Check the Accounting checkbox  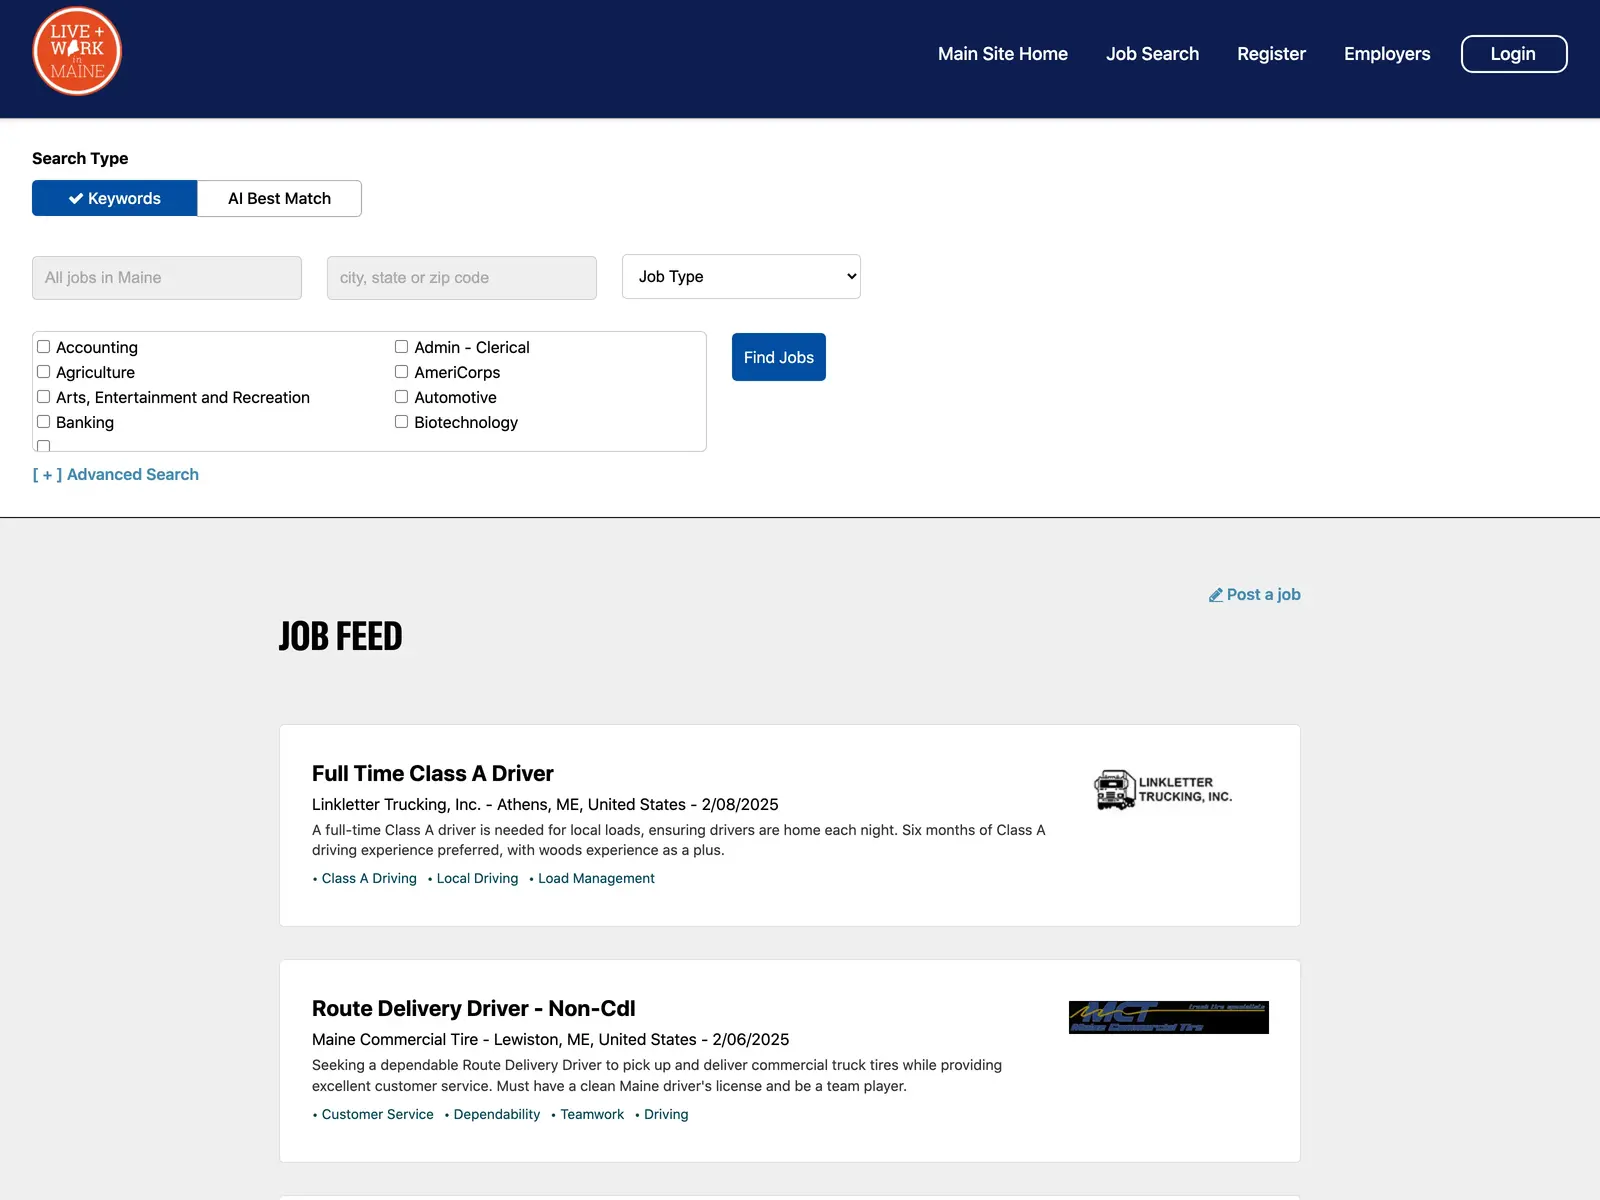click(x=44, y=347)
